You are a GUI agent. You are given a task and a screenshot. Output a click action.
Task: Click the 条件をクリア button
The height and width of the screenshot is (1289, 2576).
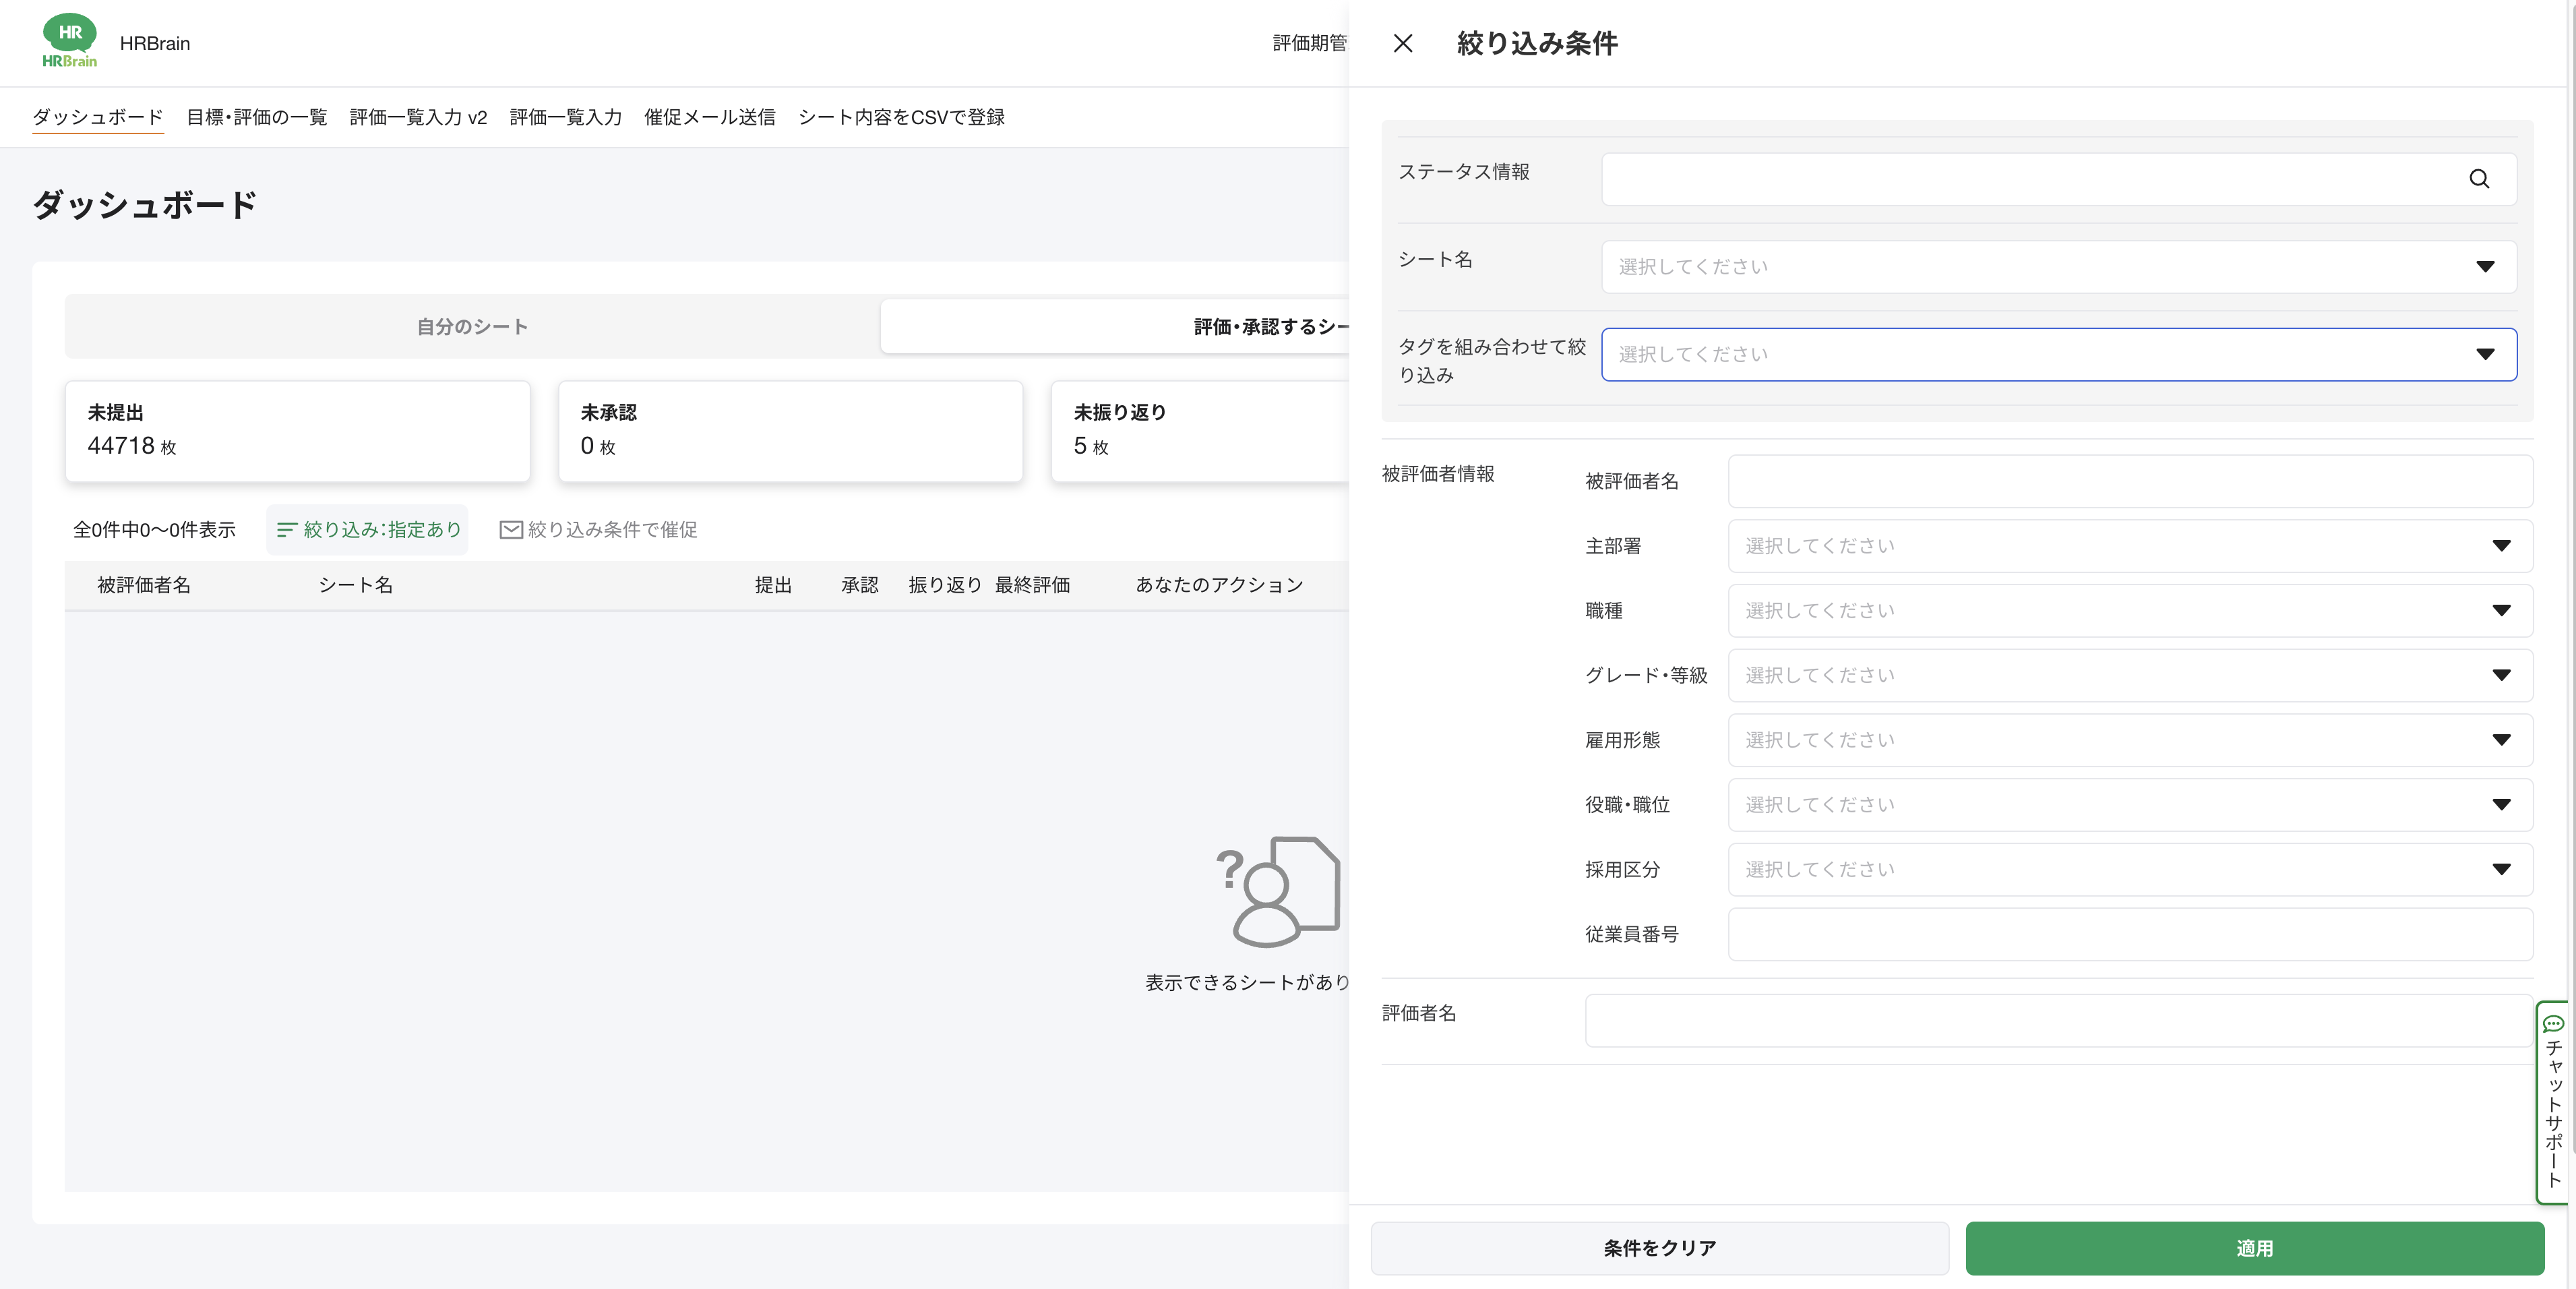coord(1659,1248)
